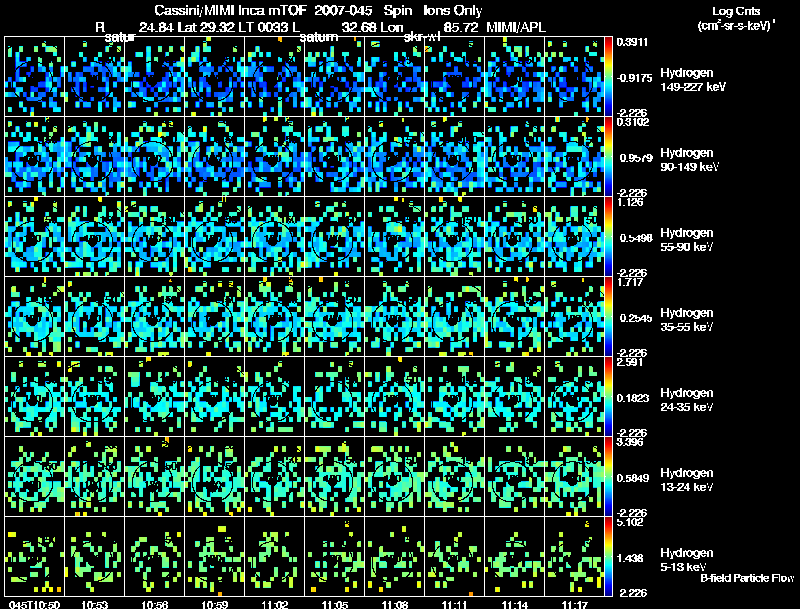Click the Hydrogen 5-13 keV panel at 10:59
Viewport: 800px width, 609px height.
(214, 556)
